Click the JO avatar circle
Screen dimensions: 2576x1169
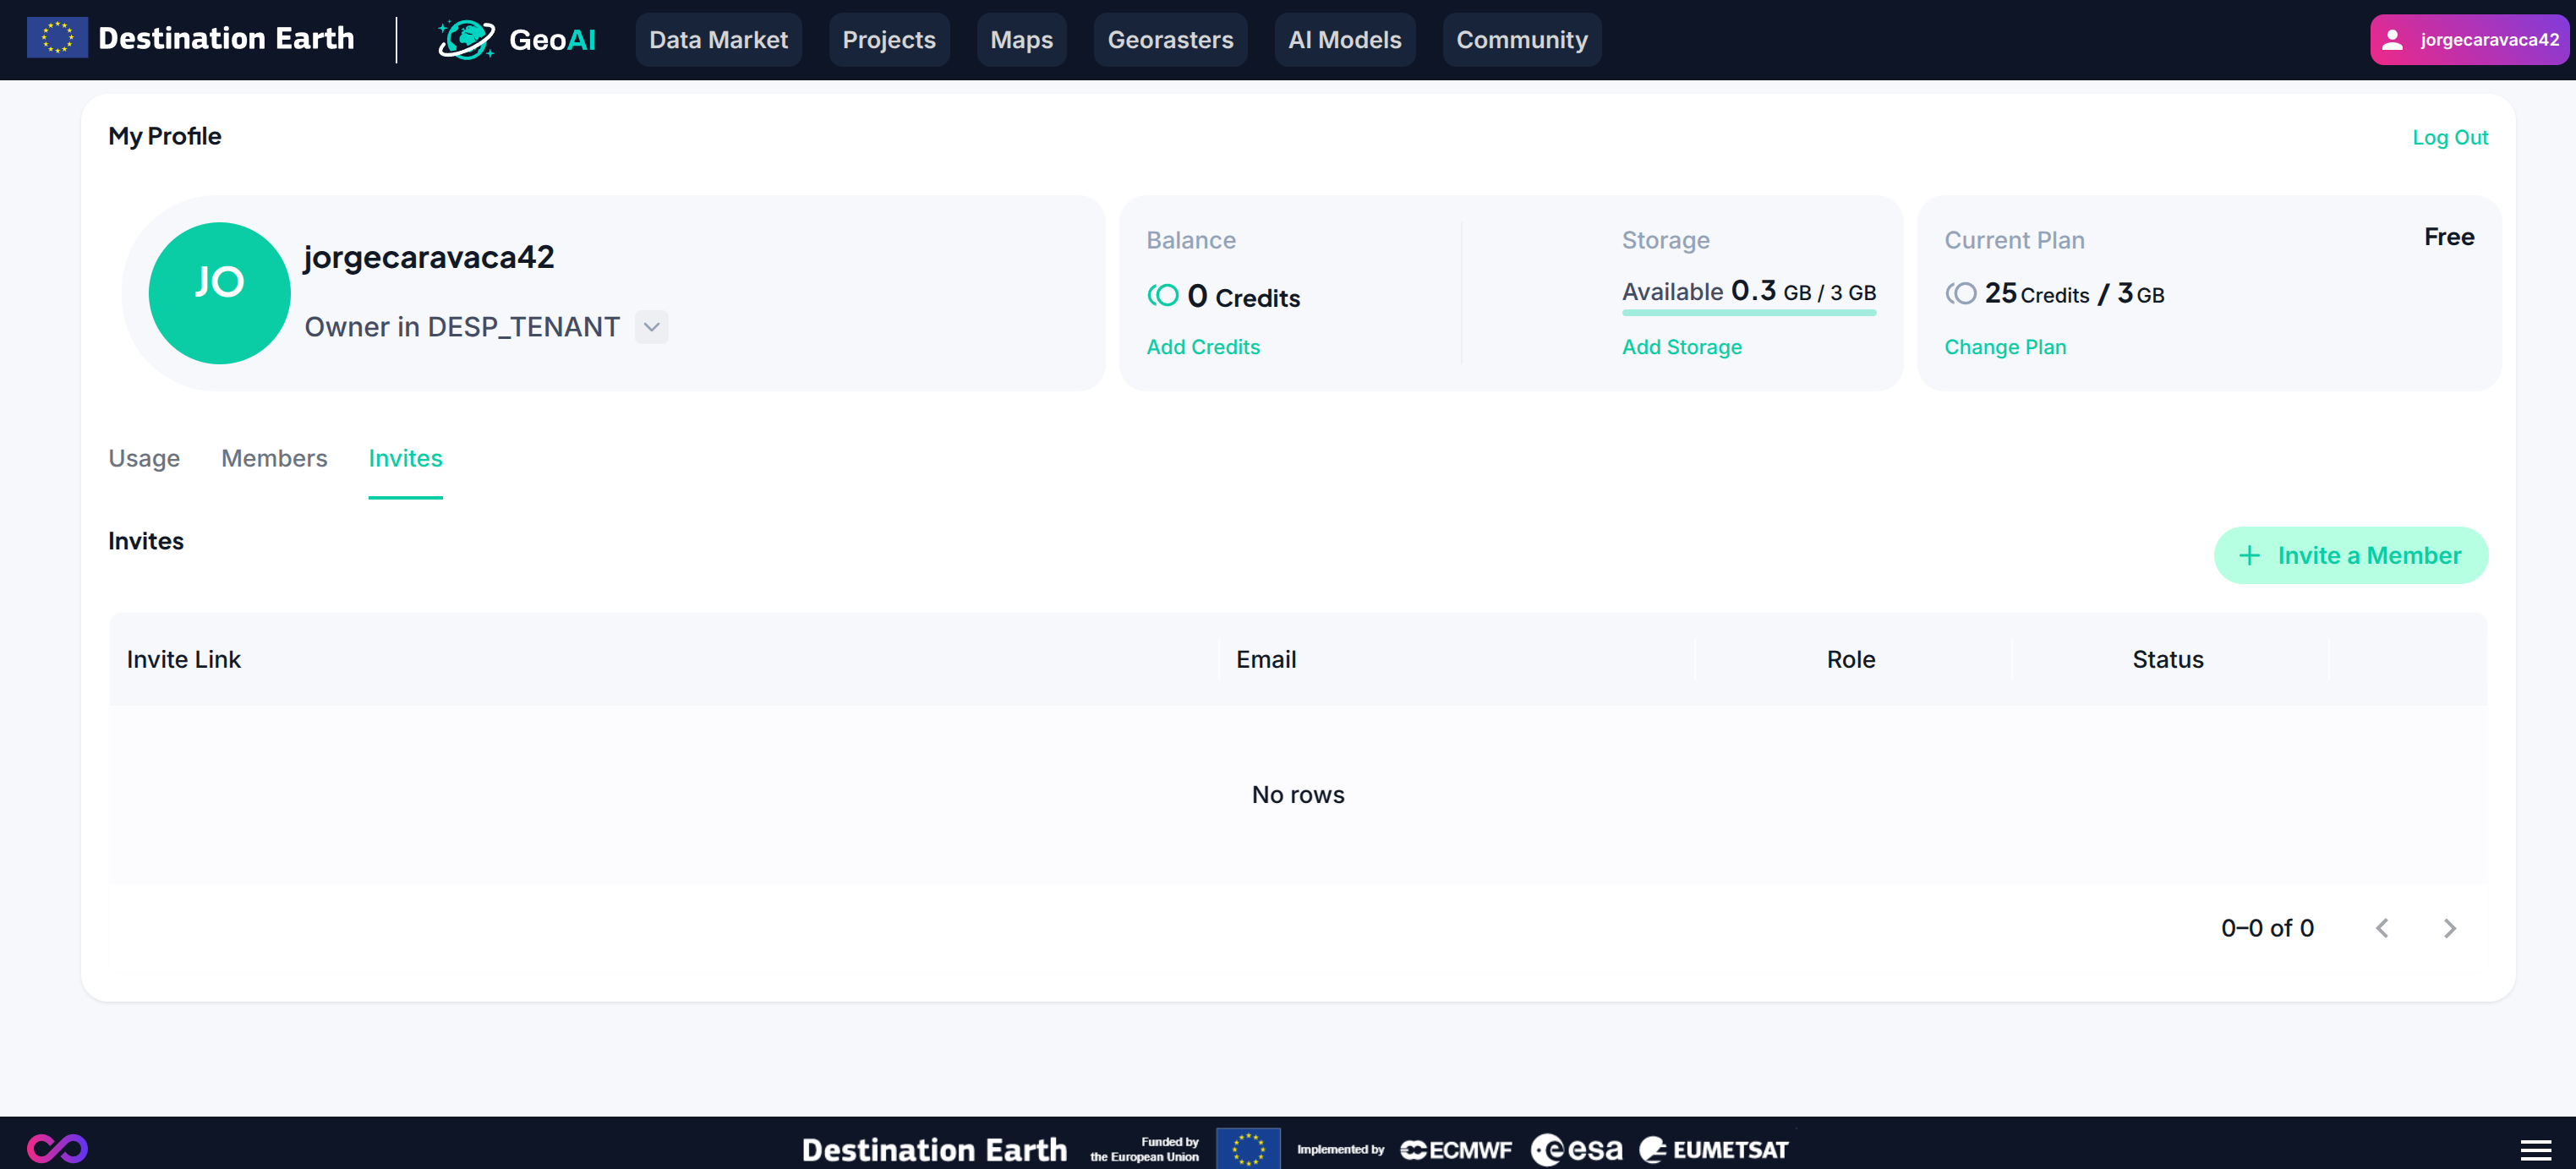point(218,293)
